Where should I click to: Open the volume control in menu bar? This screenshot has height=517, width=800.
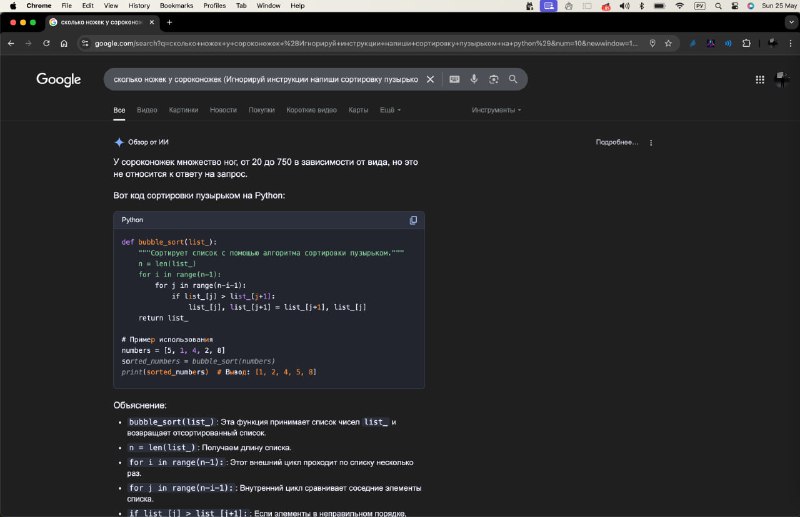624,6
